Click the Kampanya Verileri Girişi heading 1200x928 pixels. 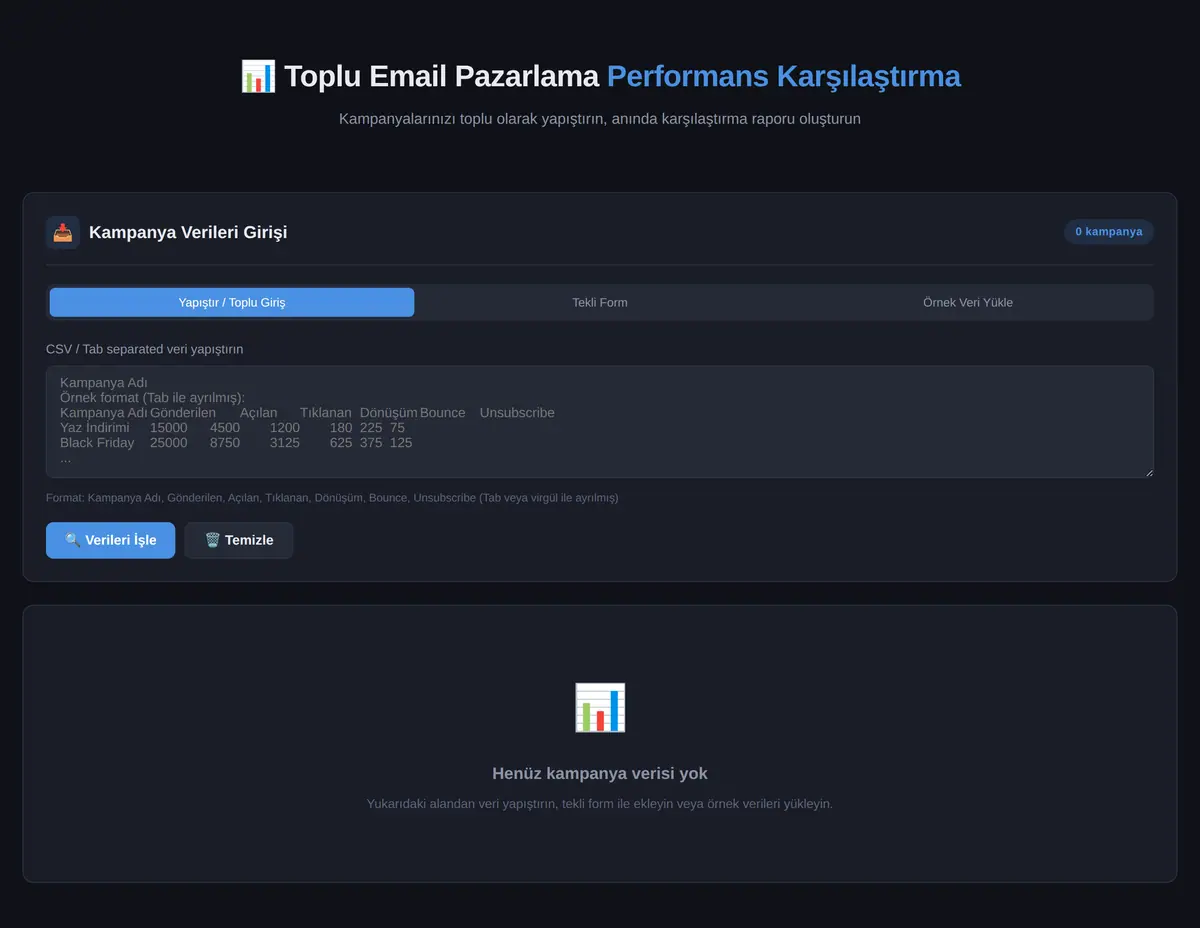(x=188, y=232)
